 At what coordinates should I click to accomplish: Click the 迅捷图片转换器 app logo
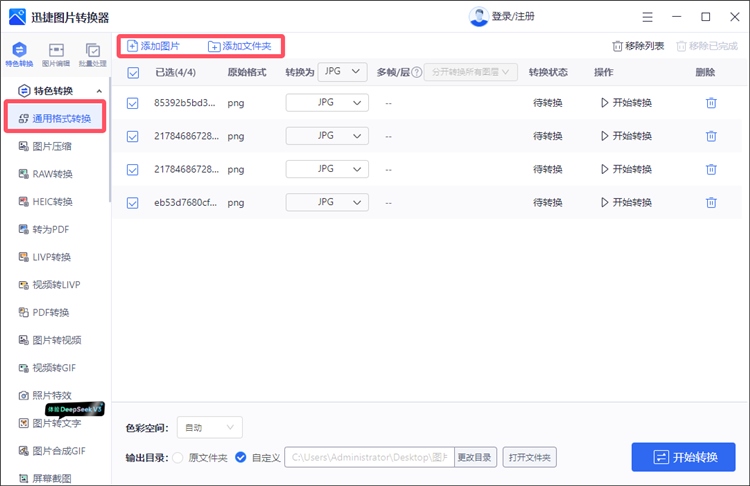17,17
